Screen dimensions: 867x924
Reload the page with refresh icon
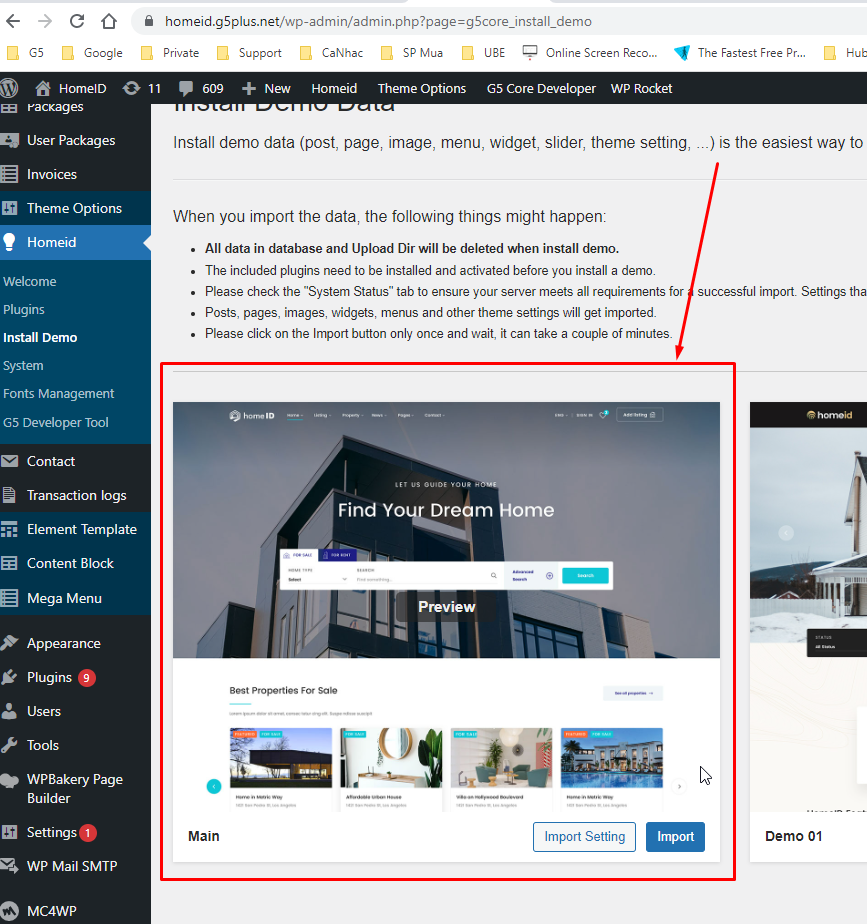tap(77, 21)
